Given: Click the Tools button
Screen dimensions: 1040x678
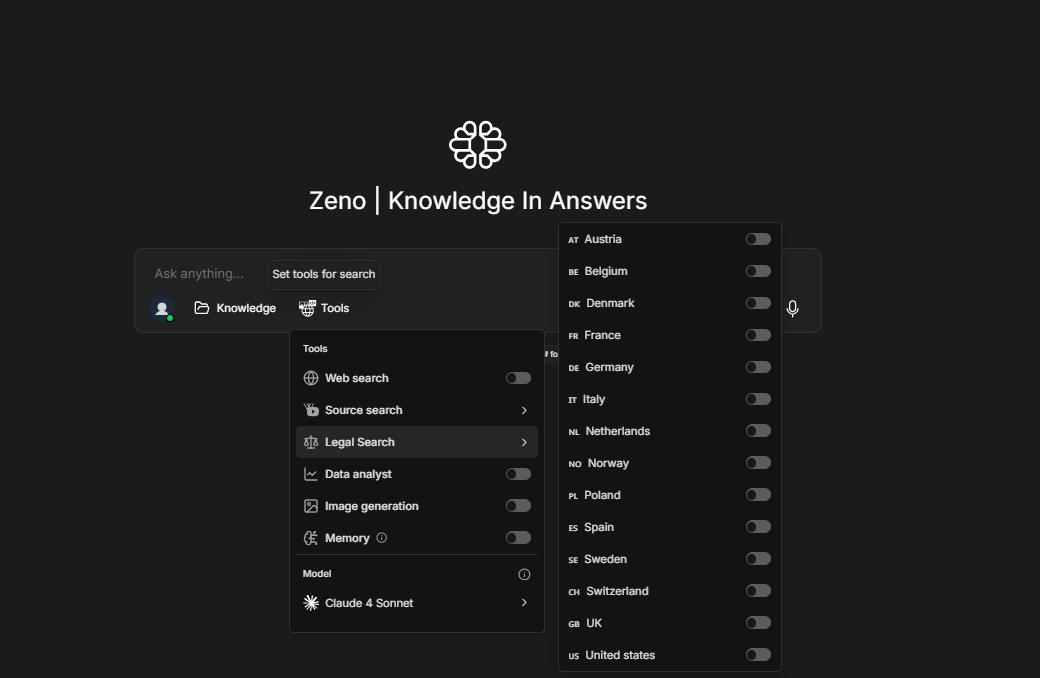Looking at the screenshot, I should pyautogui.click(x=324, y=308).
